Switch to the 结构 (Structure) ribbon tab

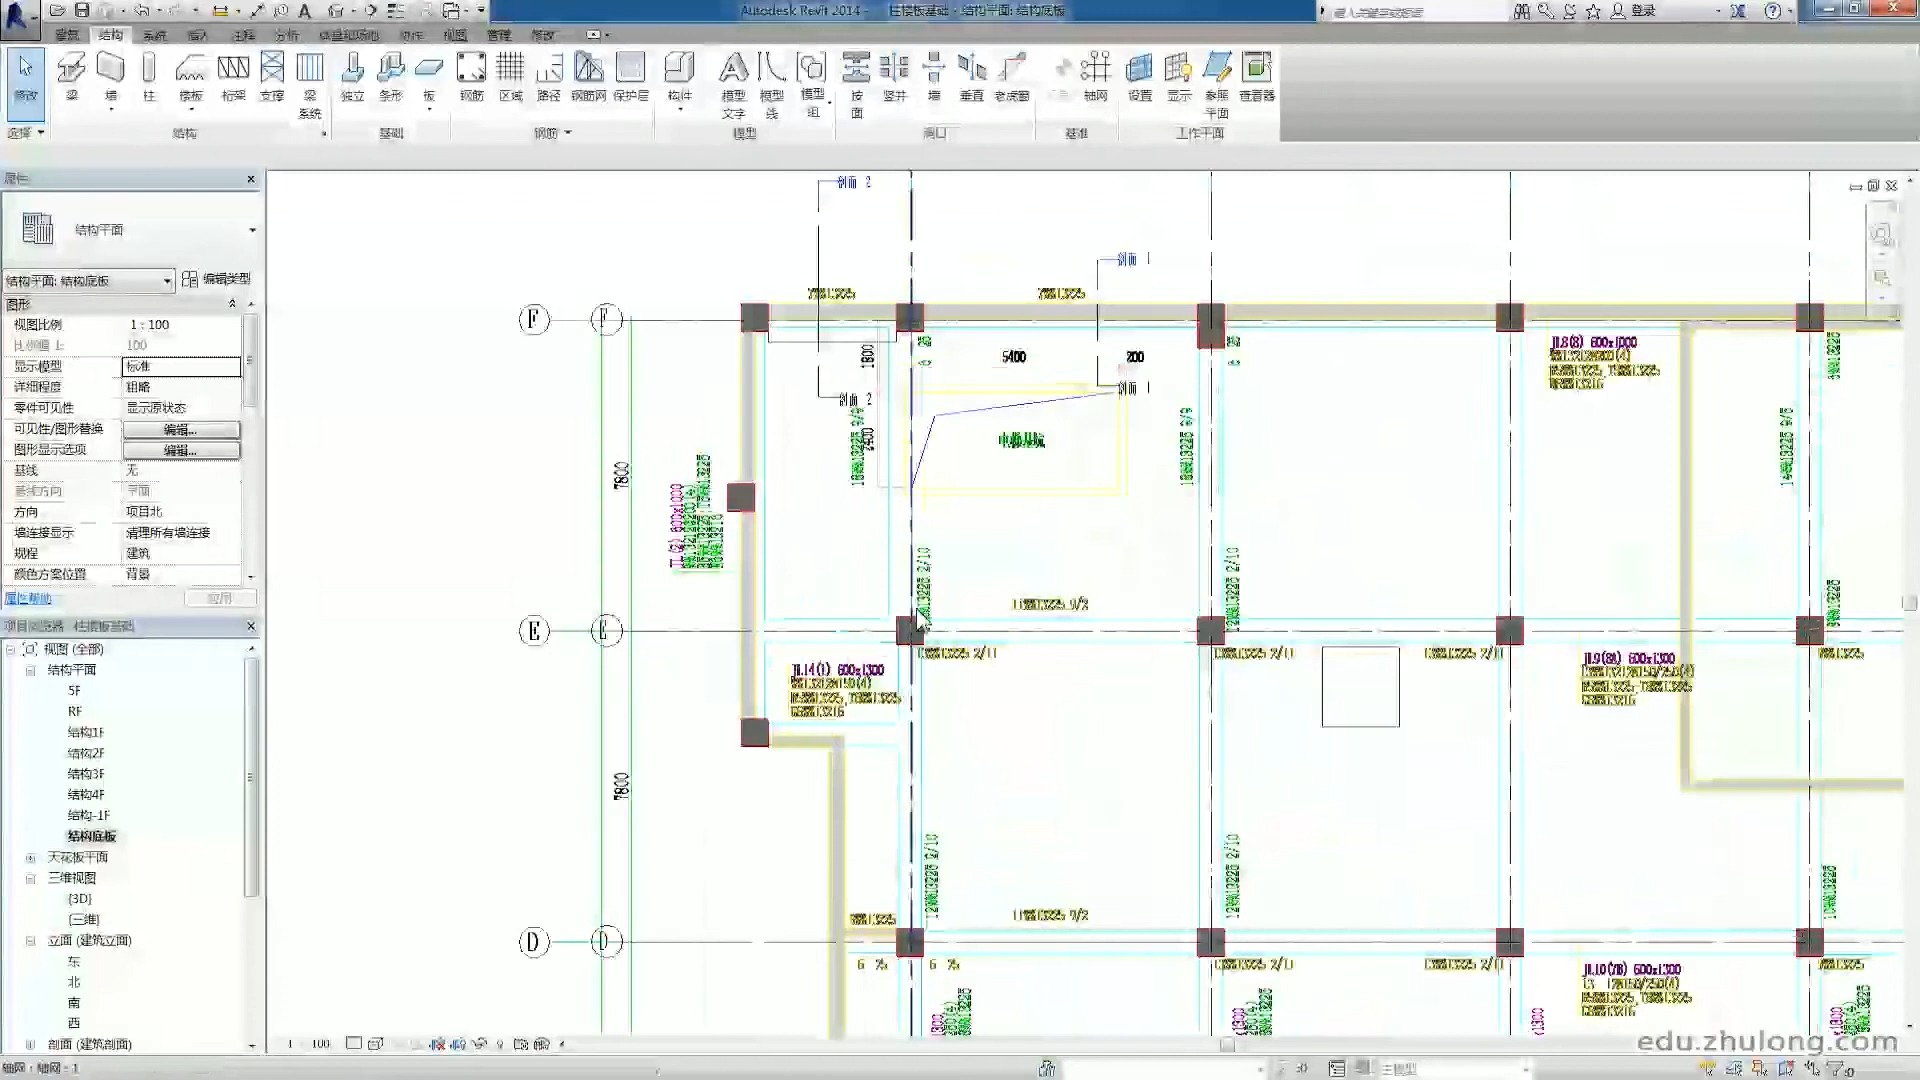tap(110, 35)
